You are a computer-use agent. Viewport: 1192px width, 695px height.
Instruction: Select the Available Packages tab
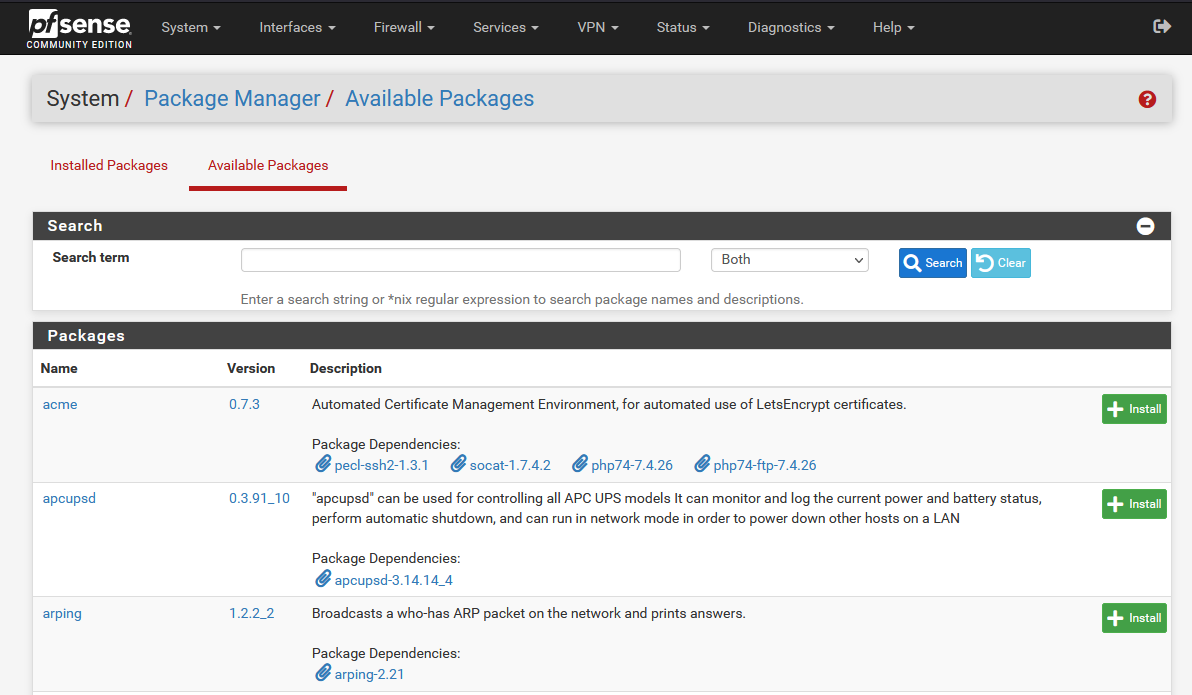268,165
